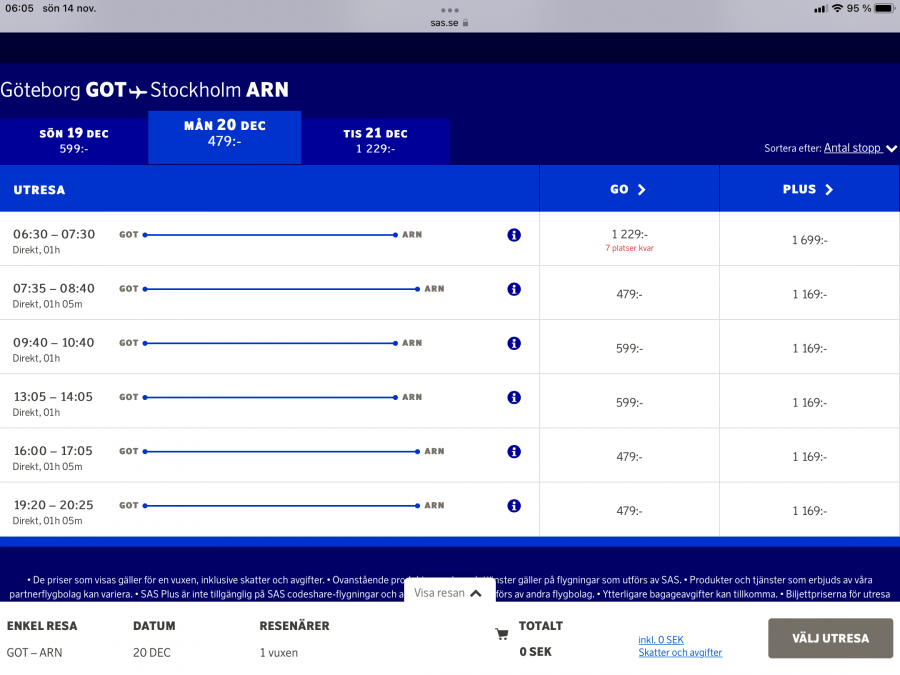Open the Antal stopp sort dropdown
Screen dimensions: 900x675
[x=858, y=148]
